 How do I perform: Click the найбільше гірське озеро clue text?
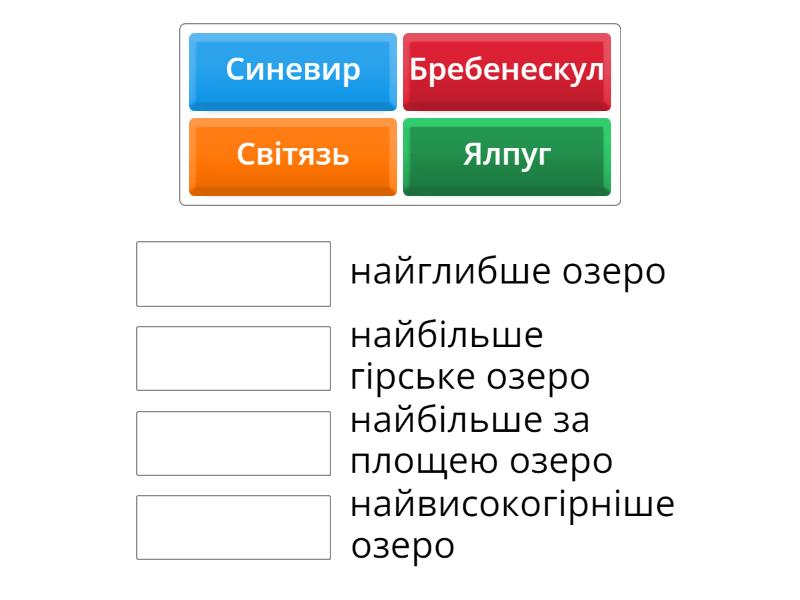pyautogui.click(x=470, y=357)
